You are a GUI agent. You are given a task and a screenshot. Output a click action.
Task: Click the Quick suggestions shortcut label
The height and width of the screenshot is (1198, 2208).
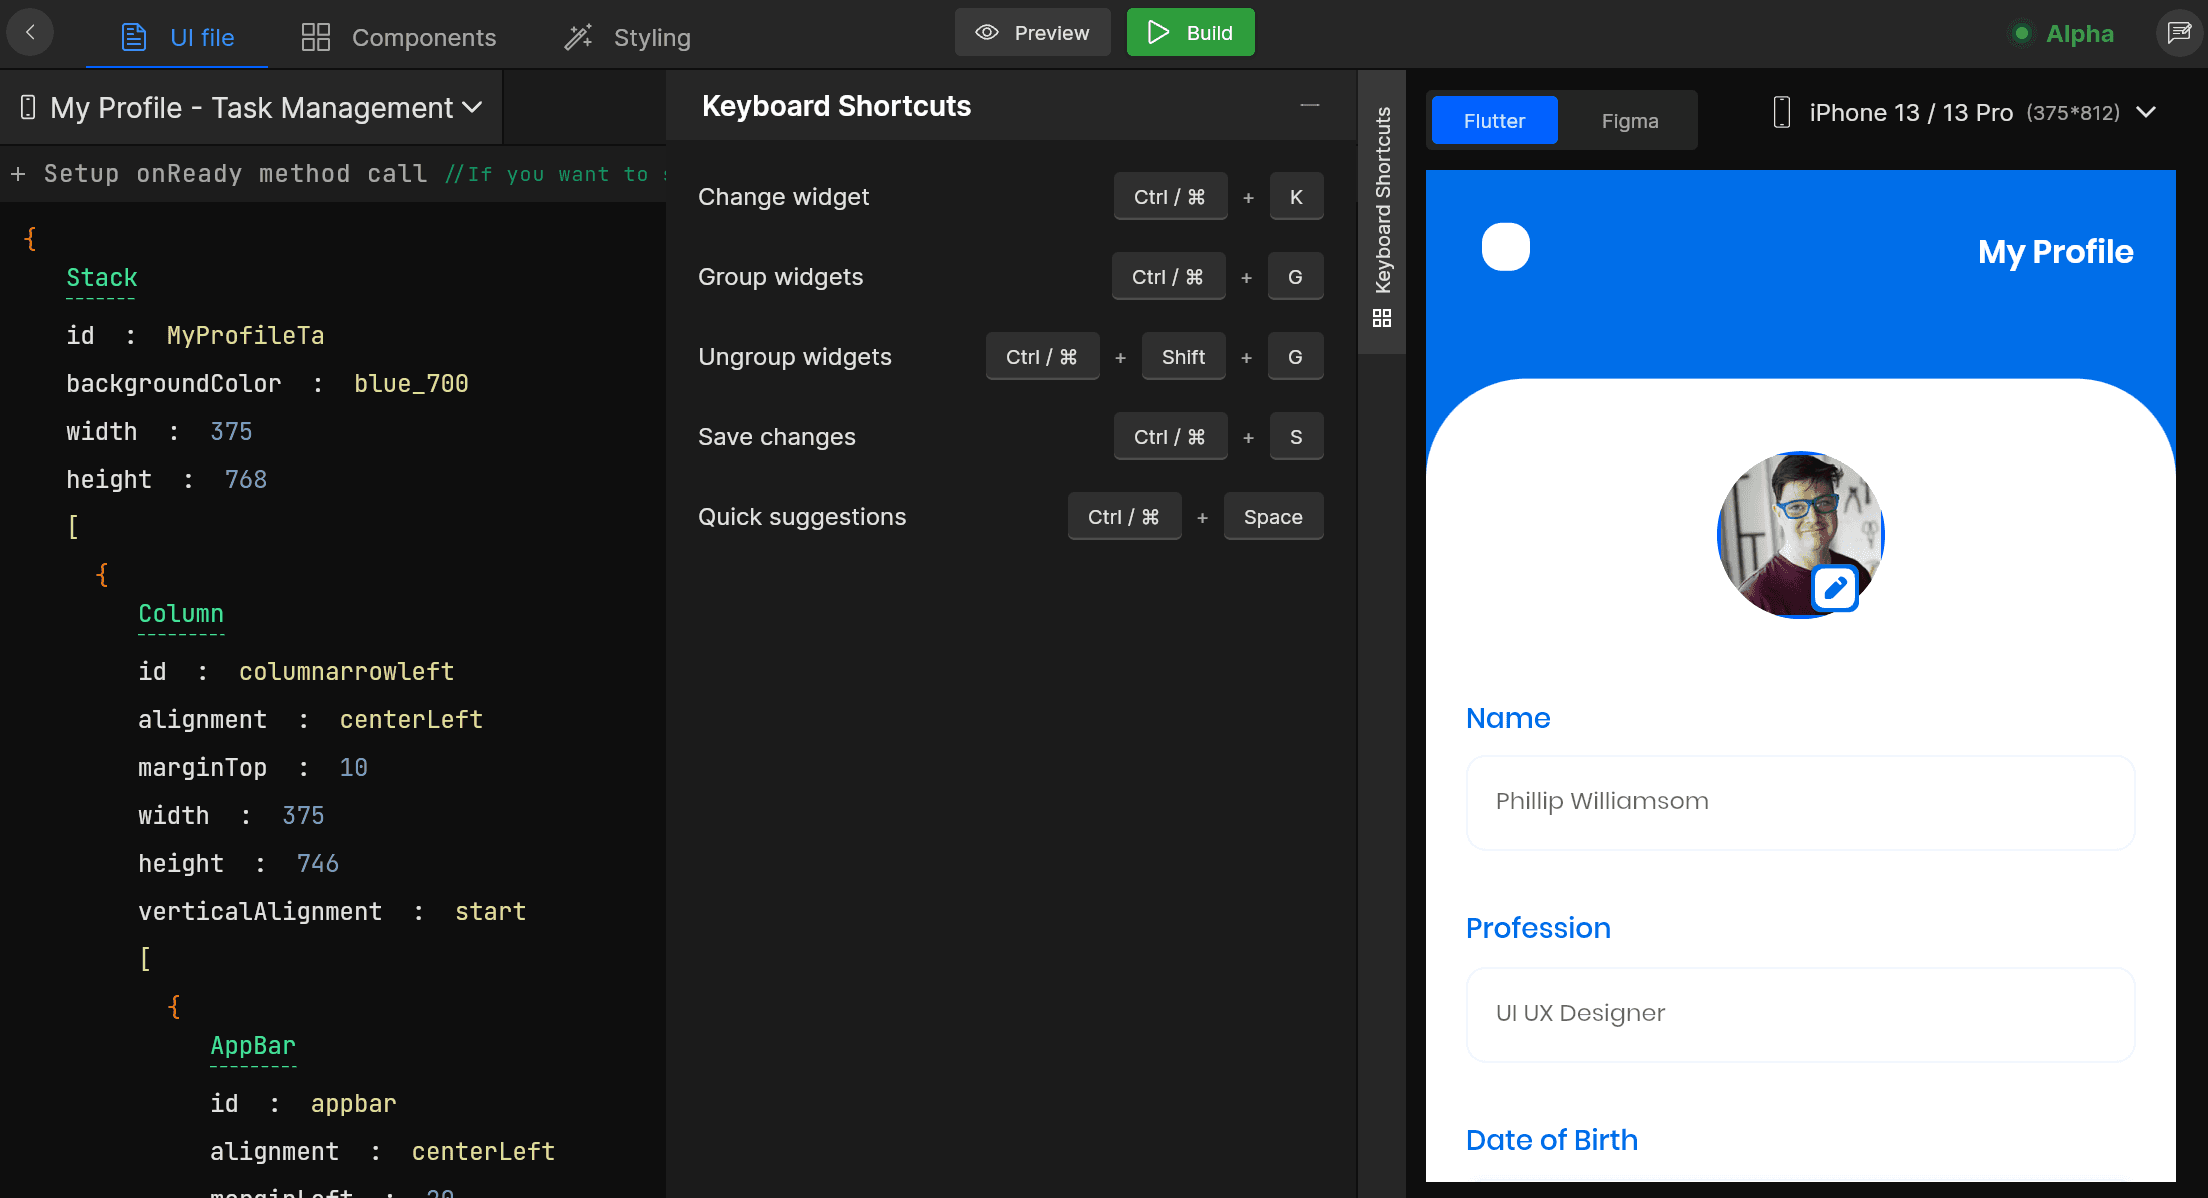click(x=802, y=517)
